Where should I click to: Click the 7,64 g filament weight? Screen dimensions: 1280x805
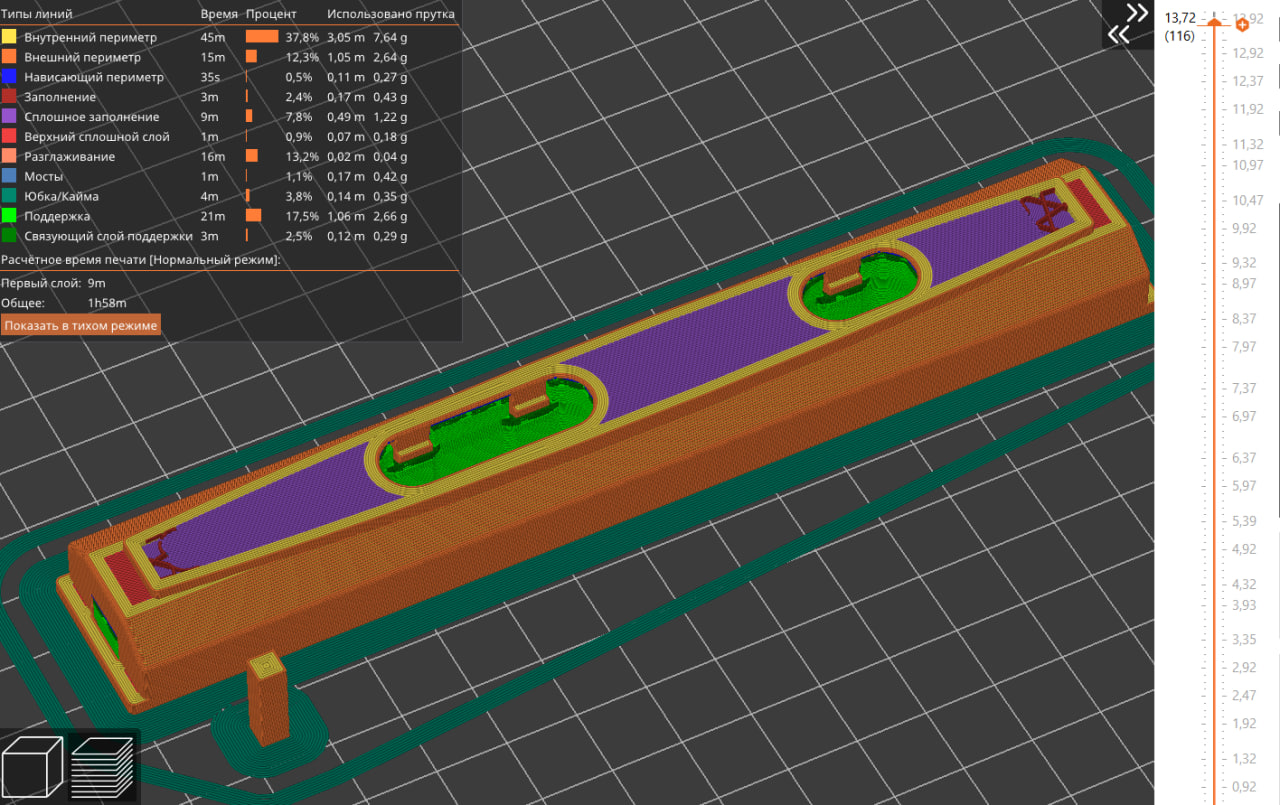click(x=391, y=37)
